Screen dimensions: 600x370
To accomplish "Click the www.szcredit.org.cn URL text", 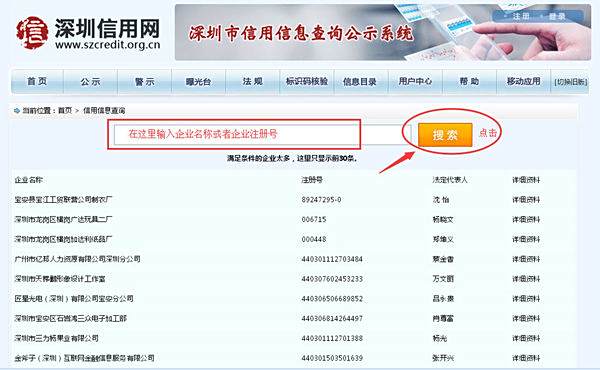I will tap(108, 45).
